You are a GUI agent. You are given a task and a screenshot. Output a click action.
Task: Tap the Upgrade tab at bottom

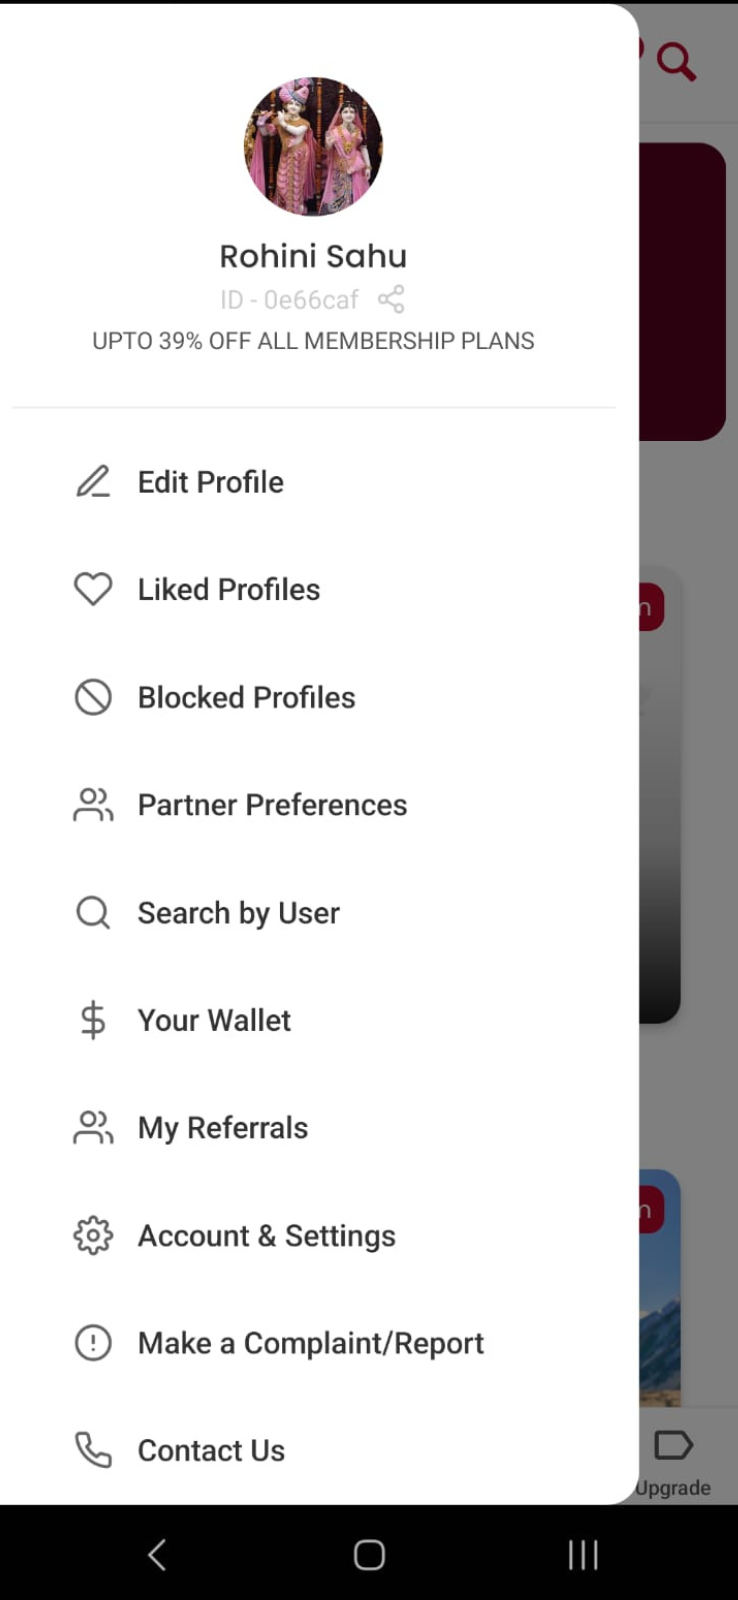click(x=673, y=1461)
